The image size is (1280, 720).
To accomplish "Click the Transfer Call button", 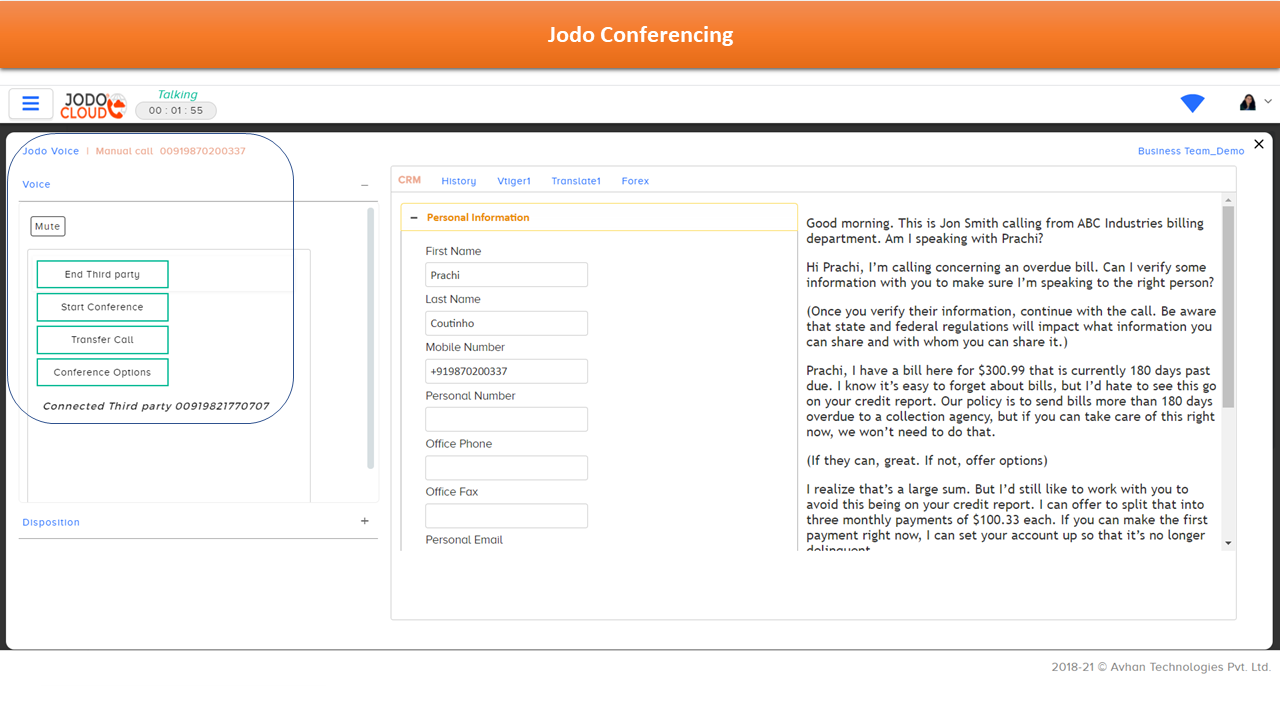I will 102,340.
